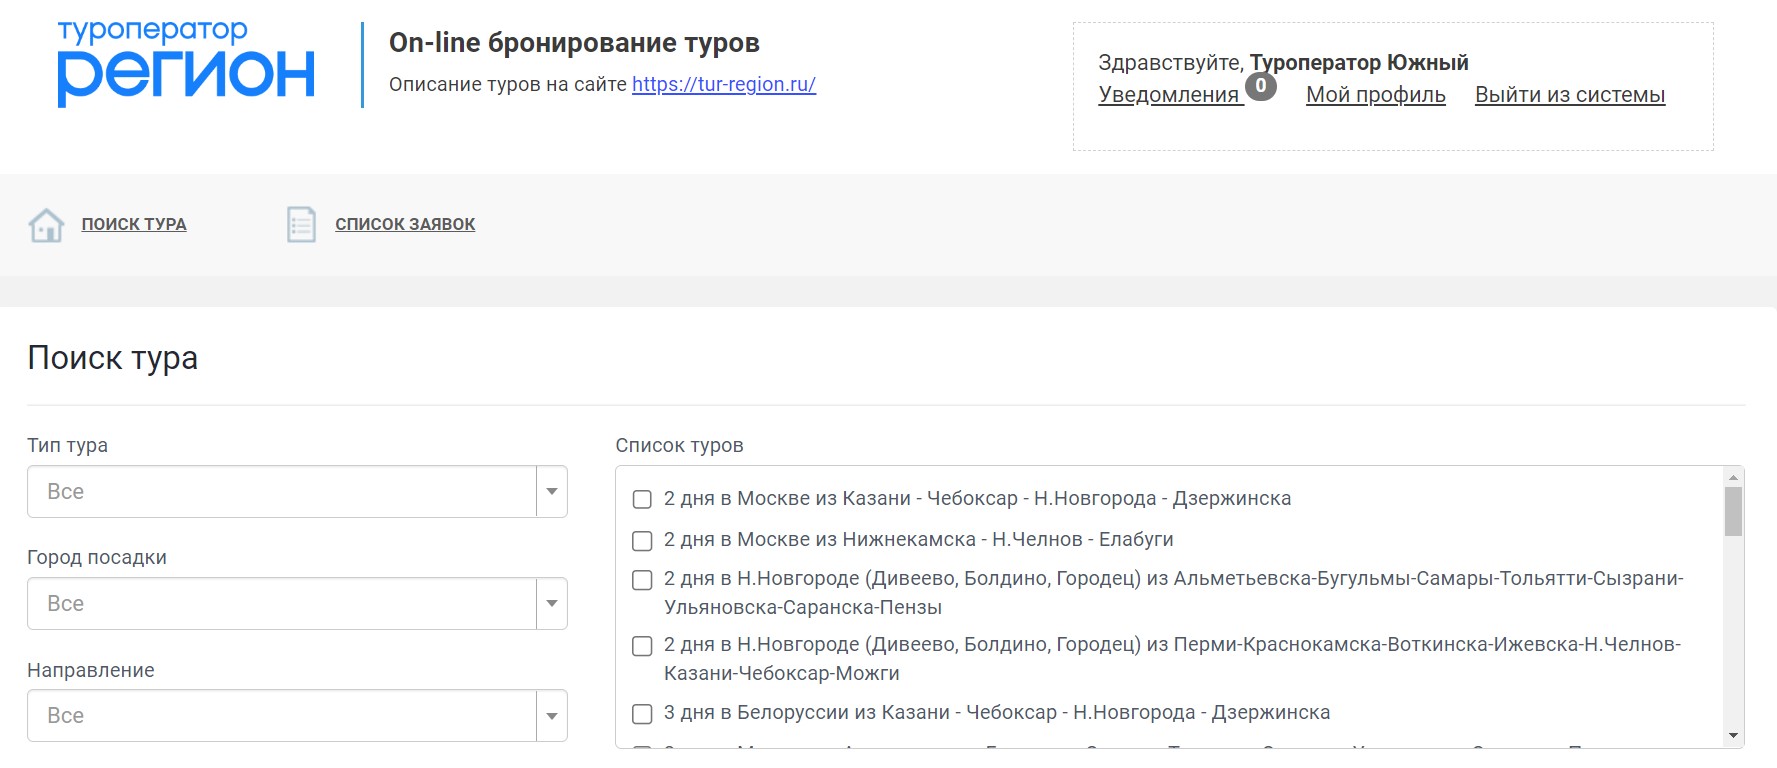The image size is (1777, 768).
Task: Check 2 дня в Москве из Нижнекамска tour
Action: pos(642,541)
